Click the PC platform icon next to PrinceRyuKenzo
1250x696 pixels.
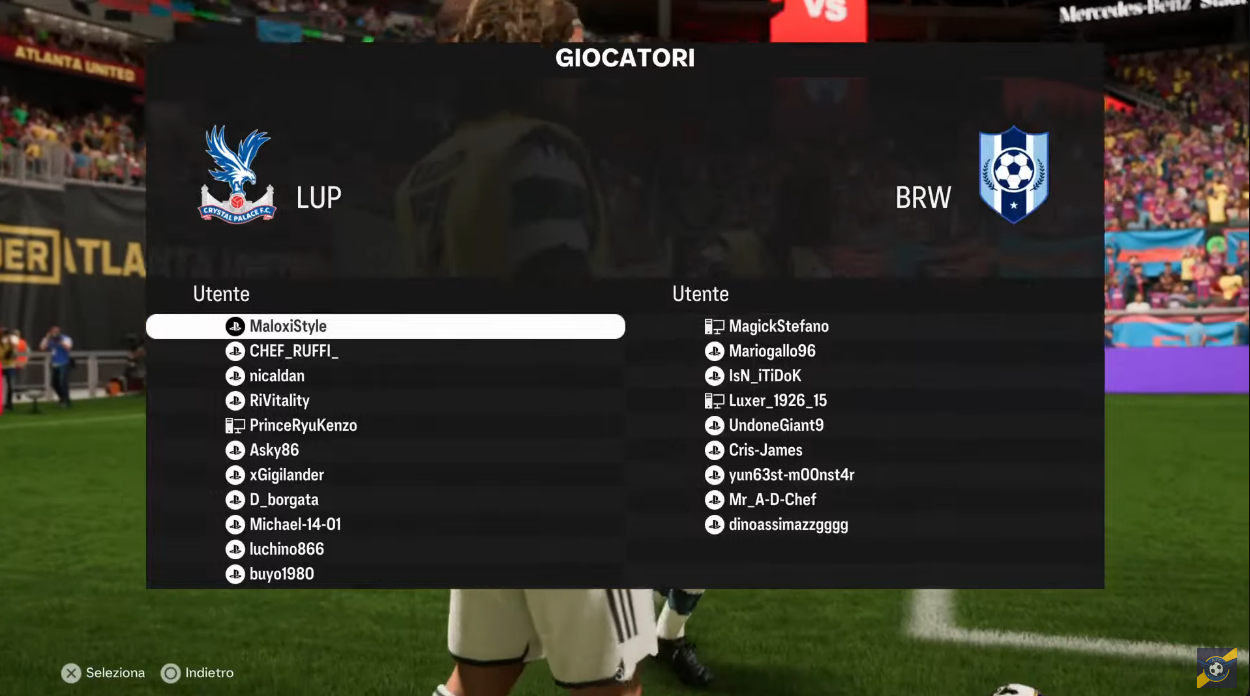click(x=235, y=425)
